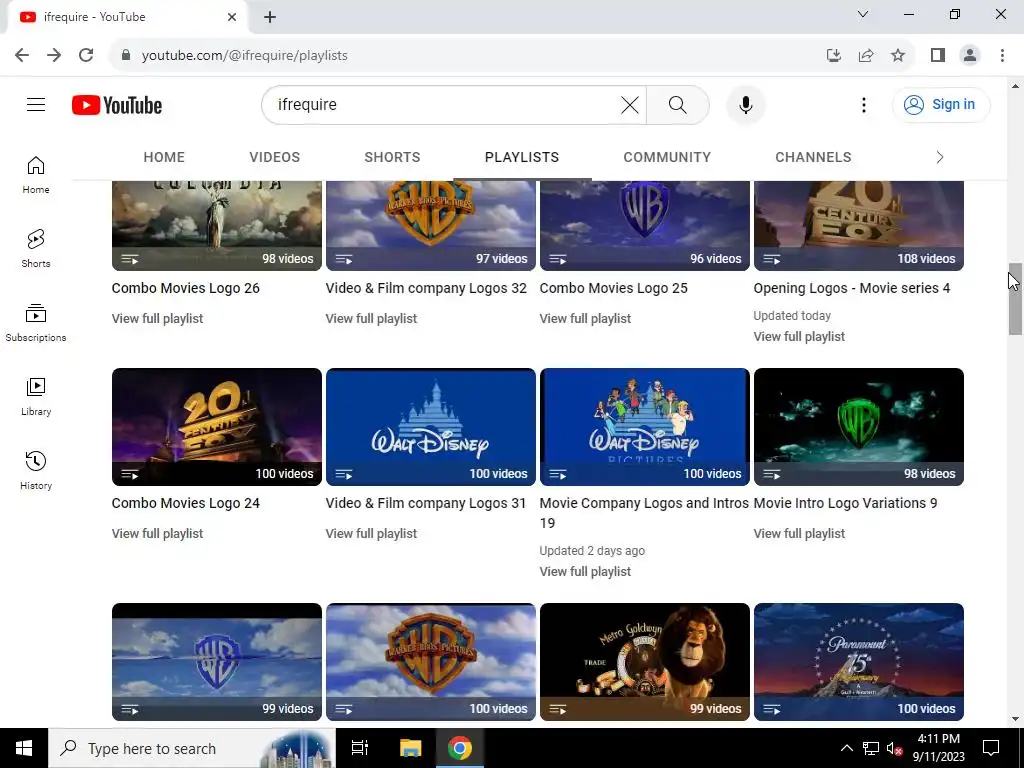Open Video & Film company Logos 31 thumbnail
The width and height of the screenshot is (1024, 768).
(430, 426)
